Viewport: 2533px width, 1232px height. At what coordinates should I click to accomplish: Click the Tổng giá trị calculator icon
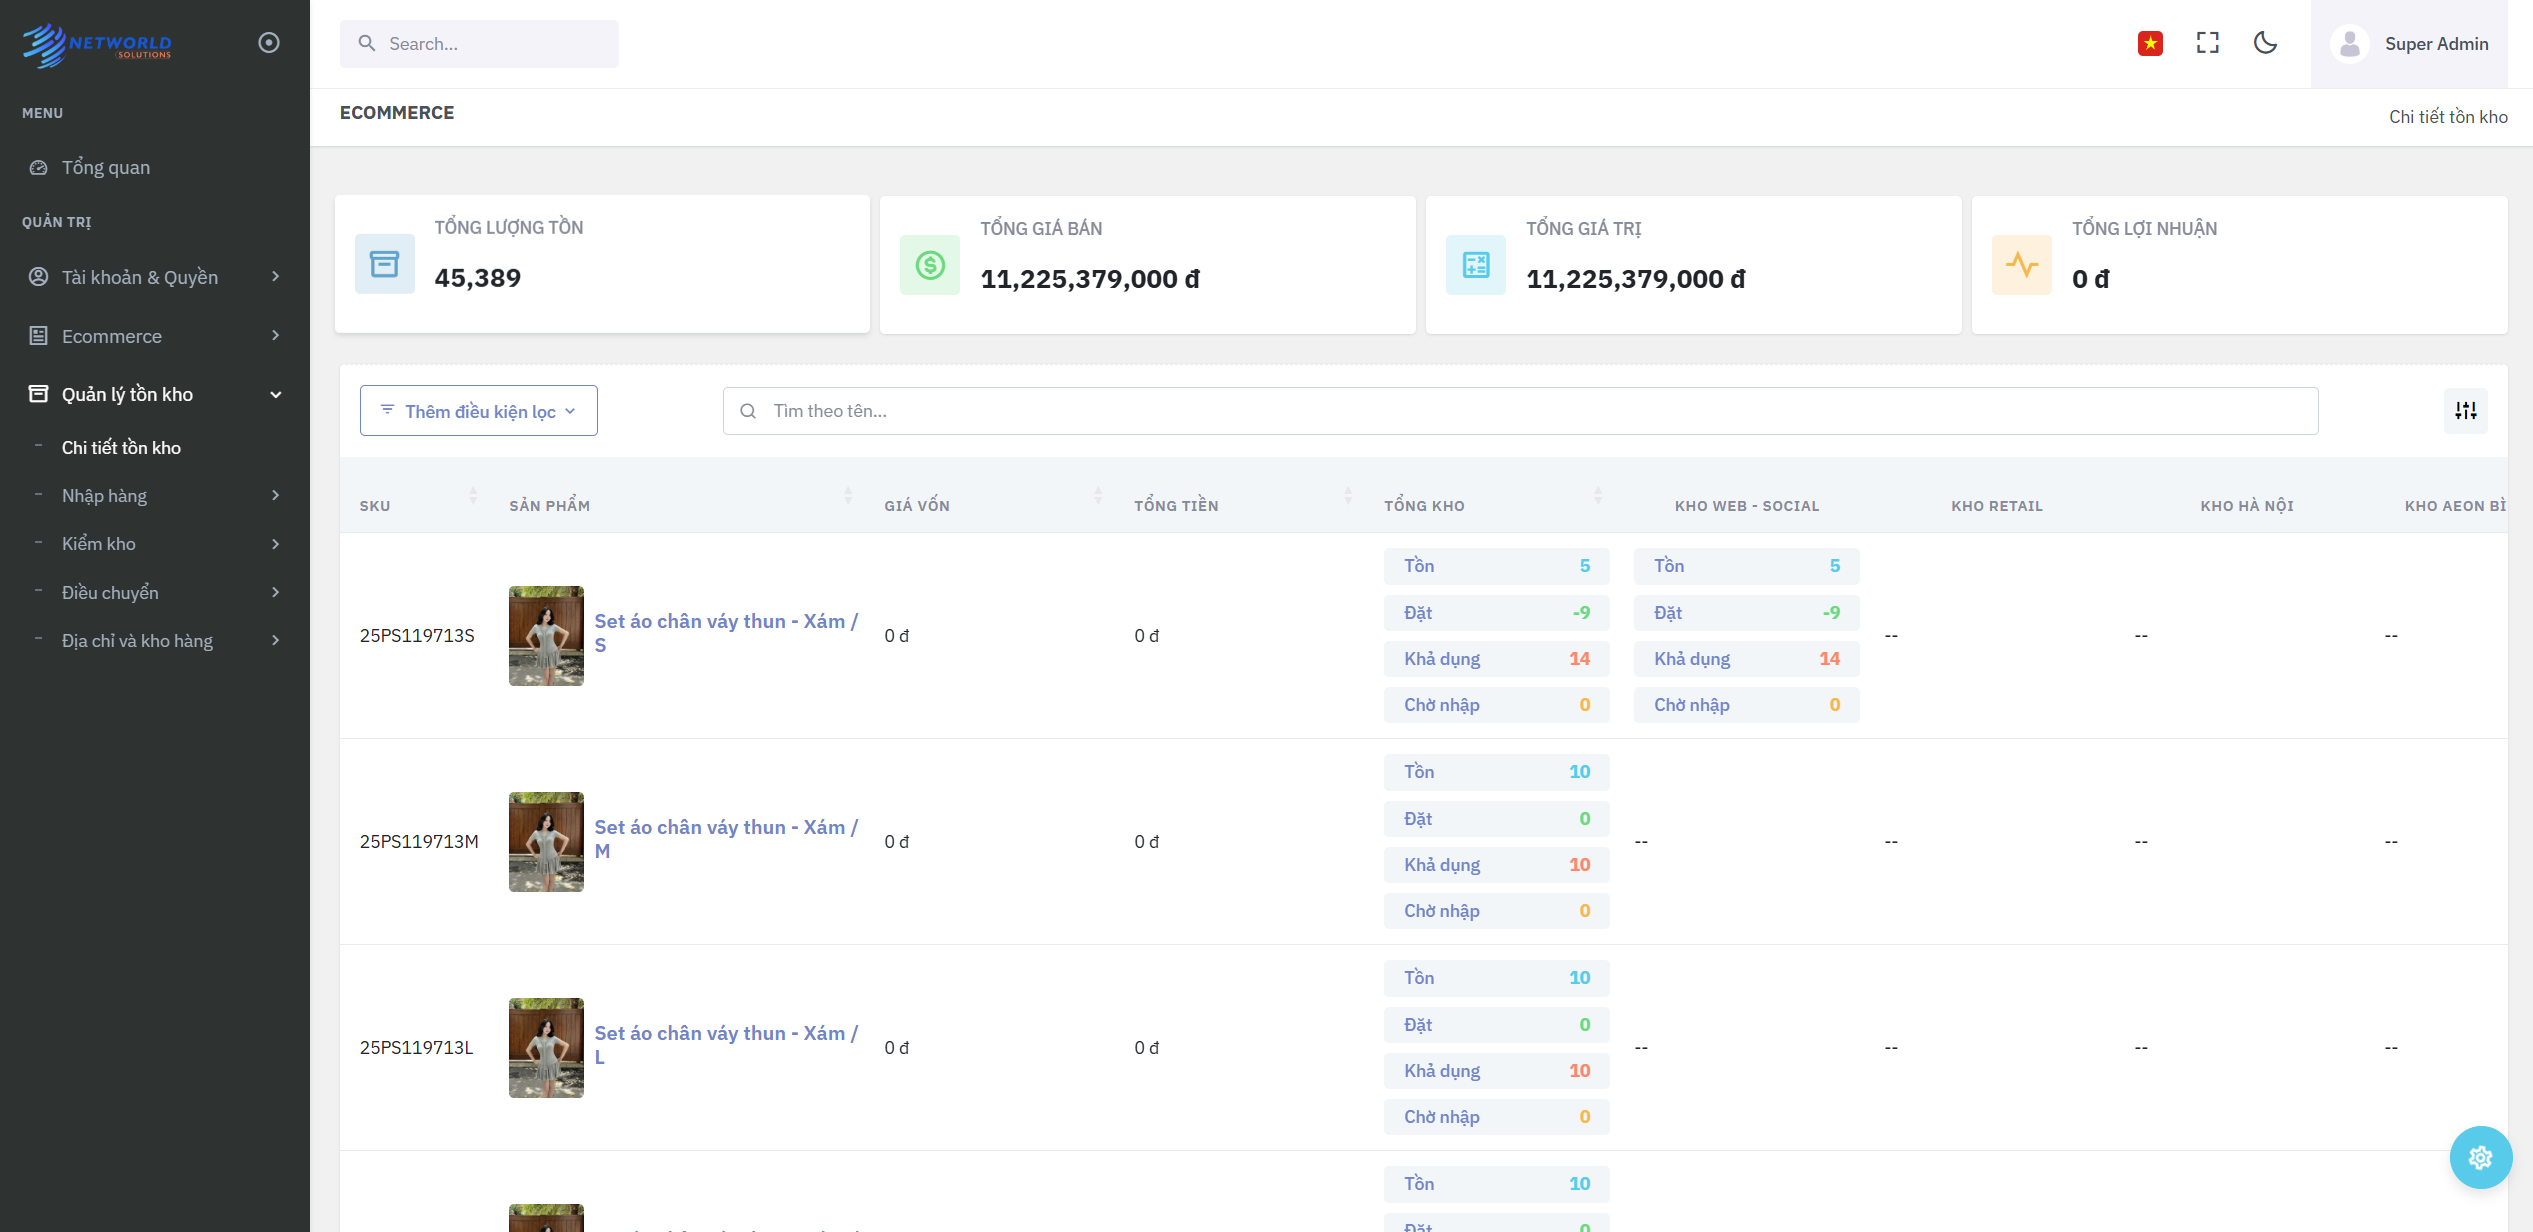point(1475,265)
